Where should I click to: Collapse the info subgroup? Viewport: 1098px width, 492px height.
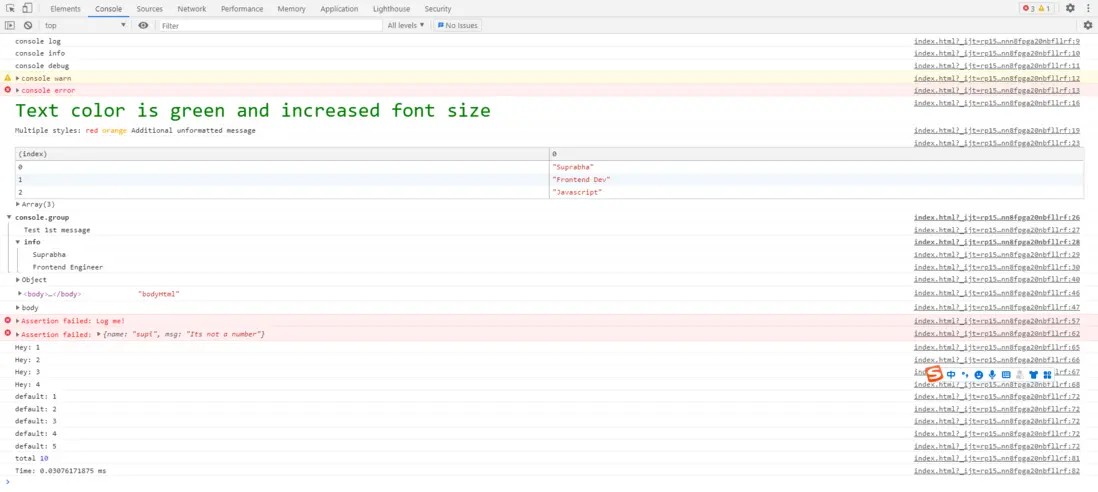(18, 242)
